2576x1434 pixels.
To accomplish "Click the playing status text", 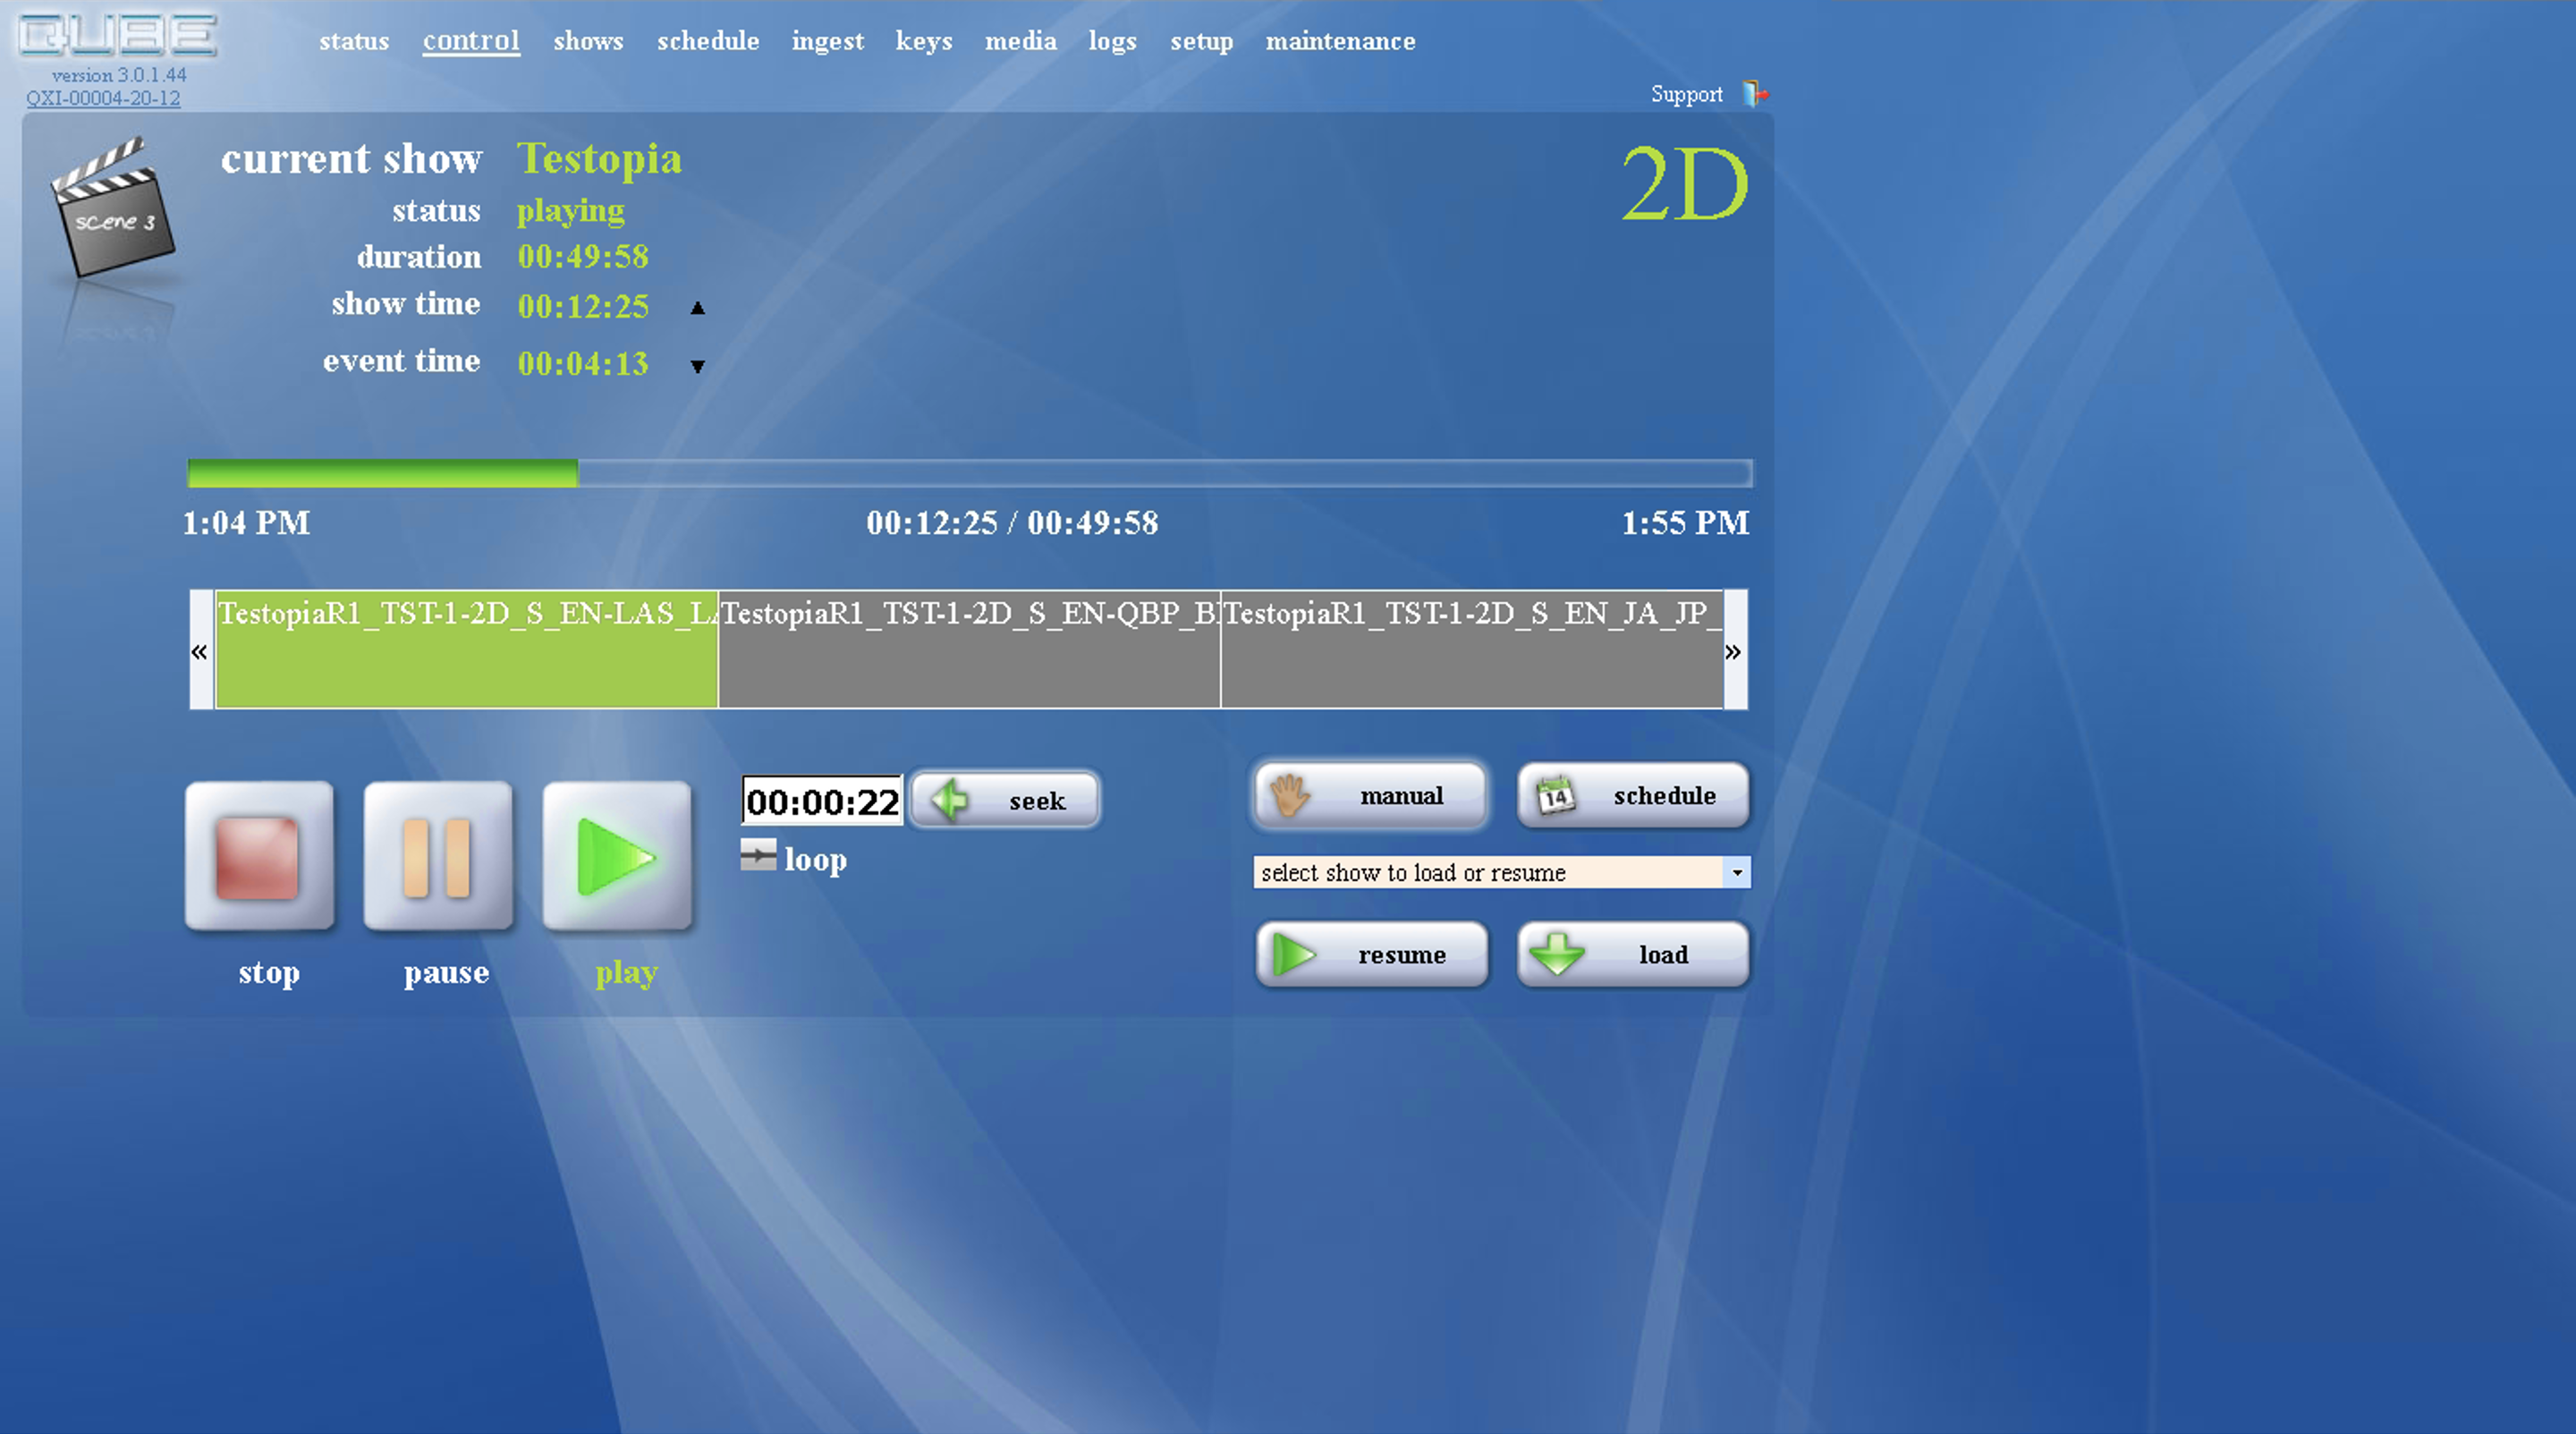I will (570, 211).
